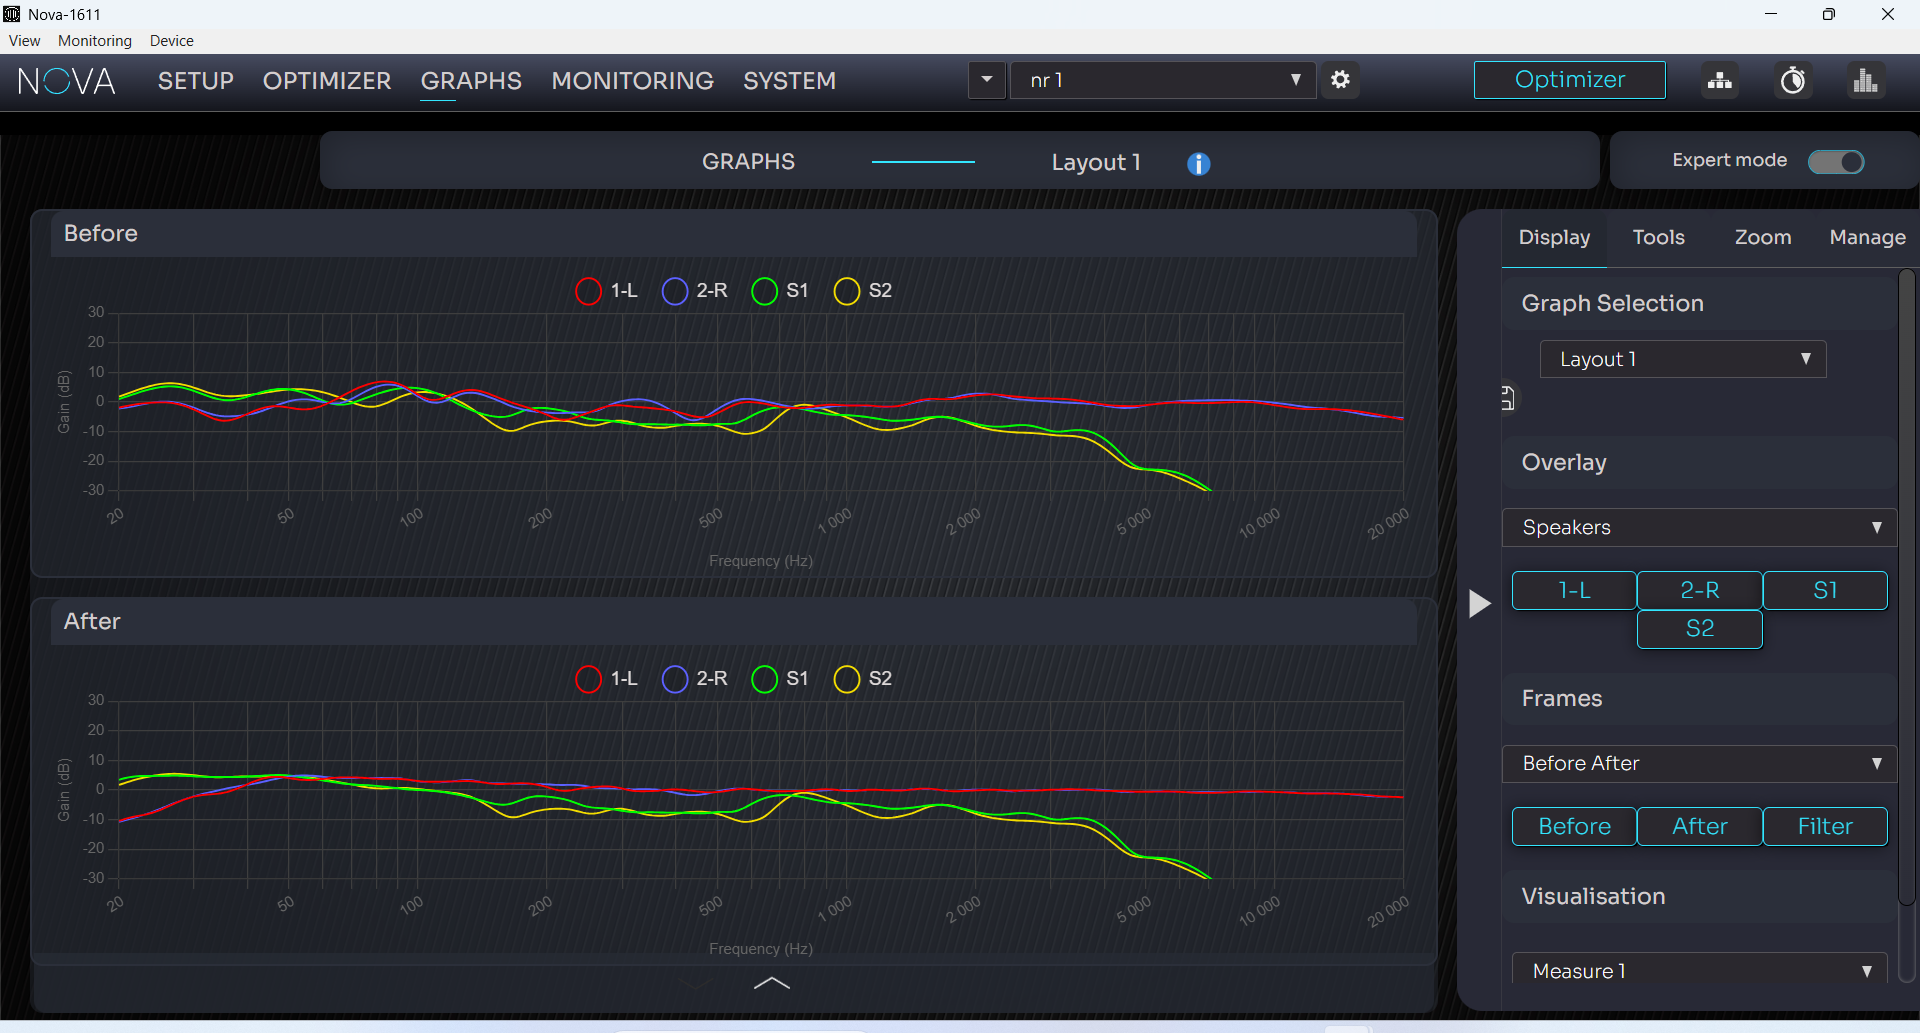Viewport: 1920px width, 1033px height.
Task: Click the "Overlay" section heading
Action: coord(1564,463)
